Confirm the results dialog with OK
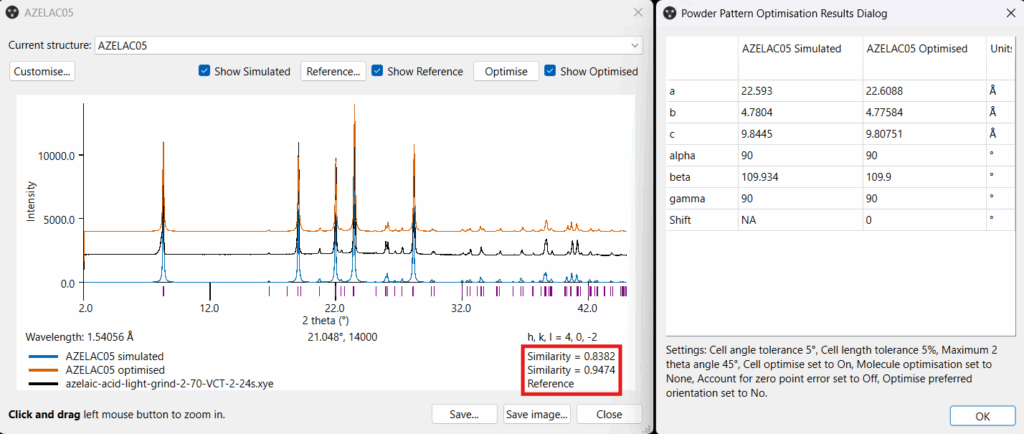Viewport: 1024px width, 434px height. point(982,415)
